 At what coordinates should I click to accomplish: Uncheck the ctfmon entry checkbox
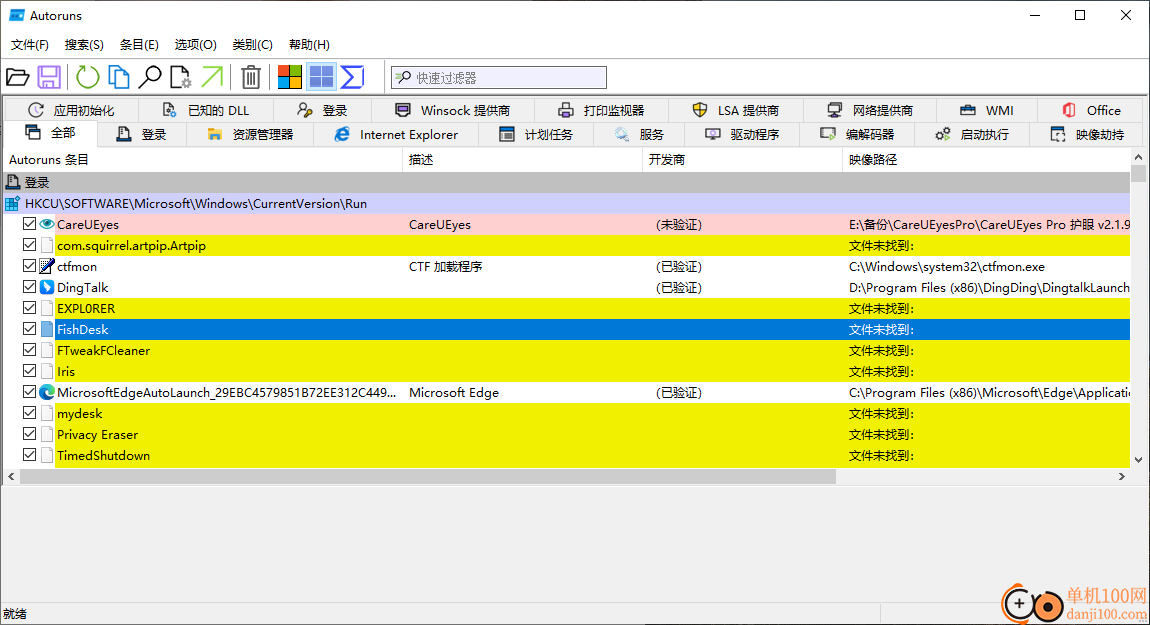click(x=29, y=266)
